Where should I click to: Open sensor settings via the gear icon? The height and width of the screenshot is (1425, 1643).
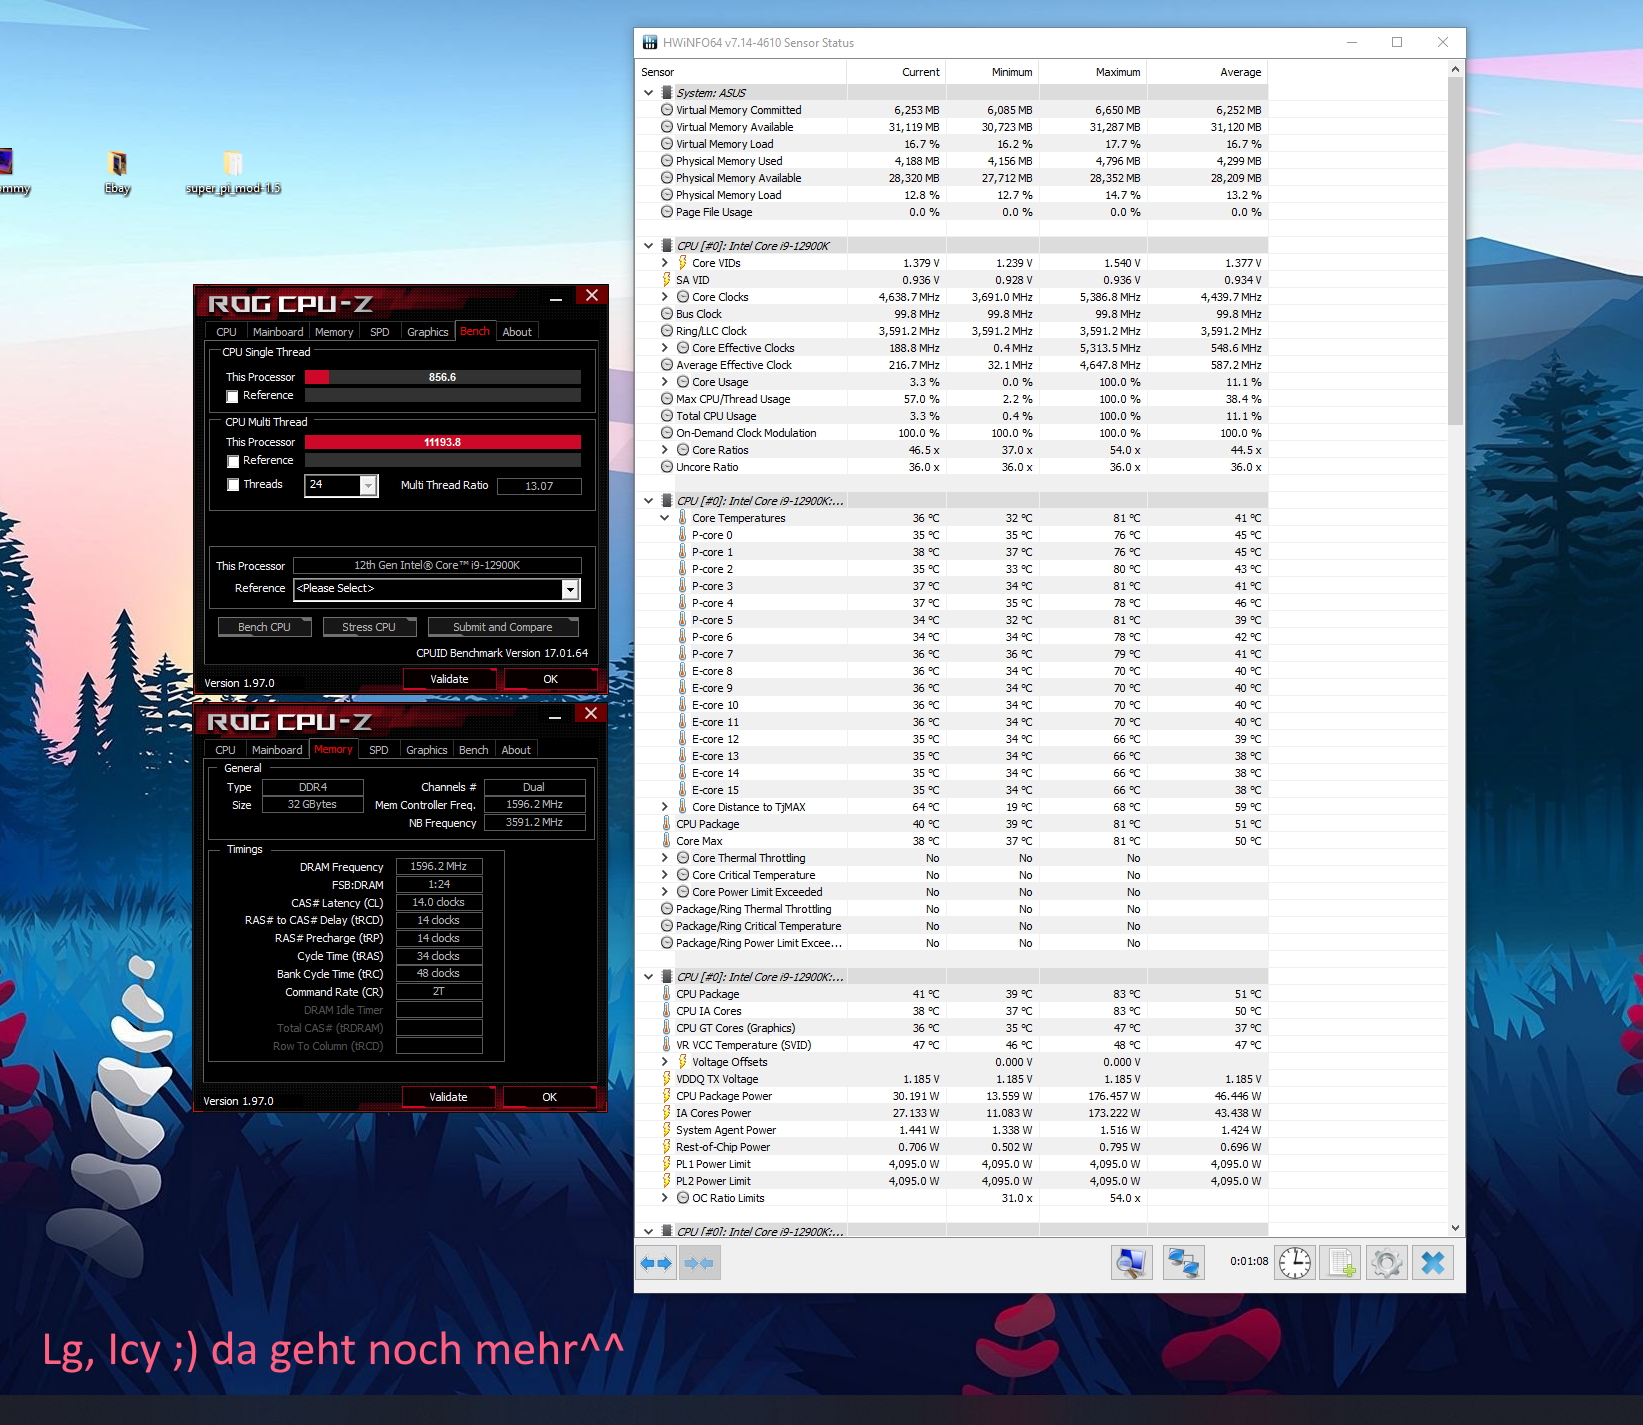(1387, 1263)
